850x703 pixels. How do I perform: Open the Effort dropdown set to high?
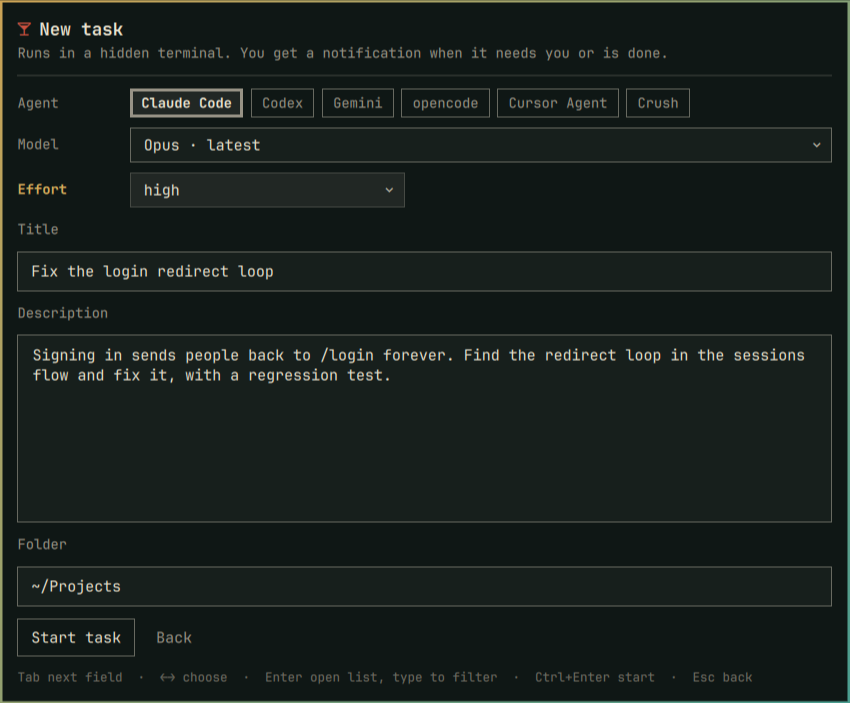click(x=267, y=190)
